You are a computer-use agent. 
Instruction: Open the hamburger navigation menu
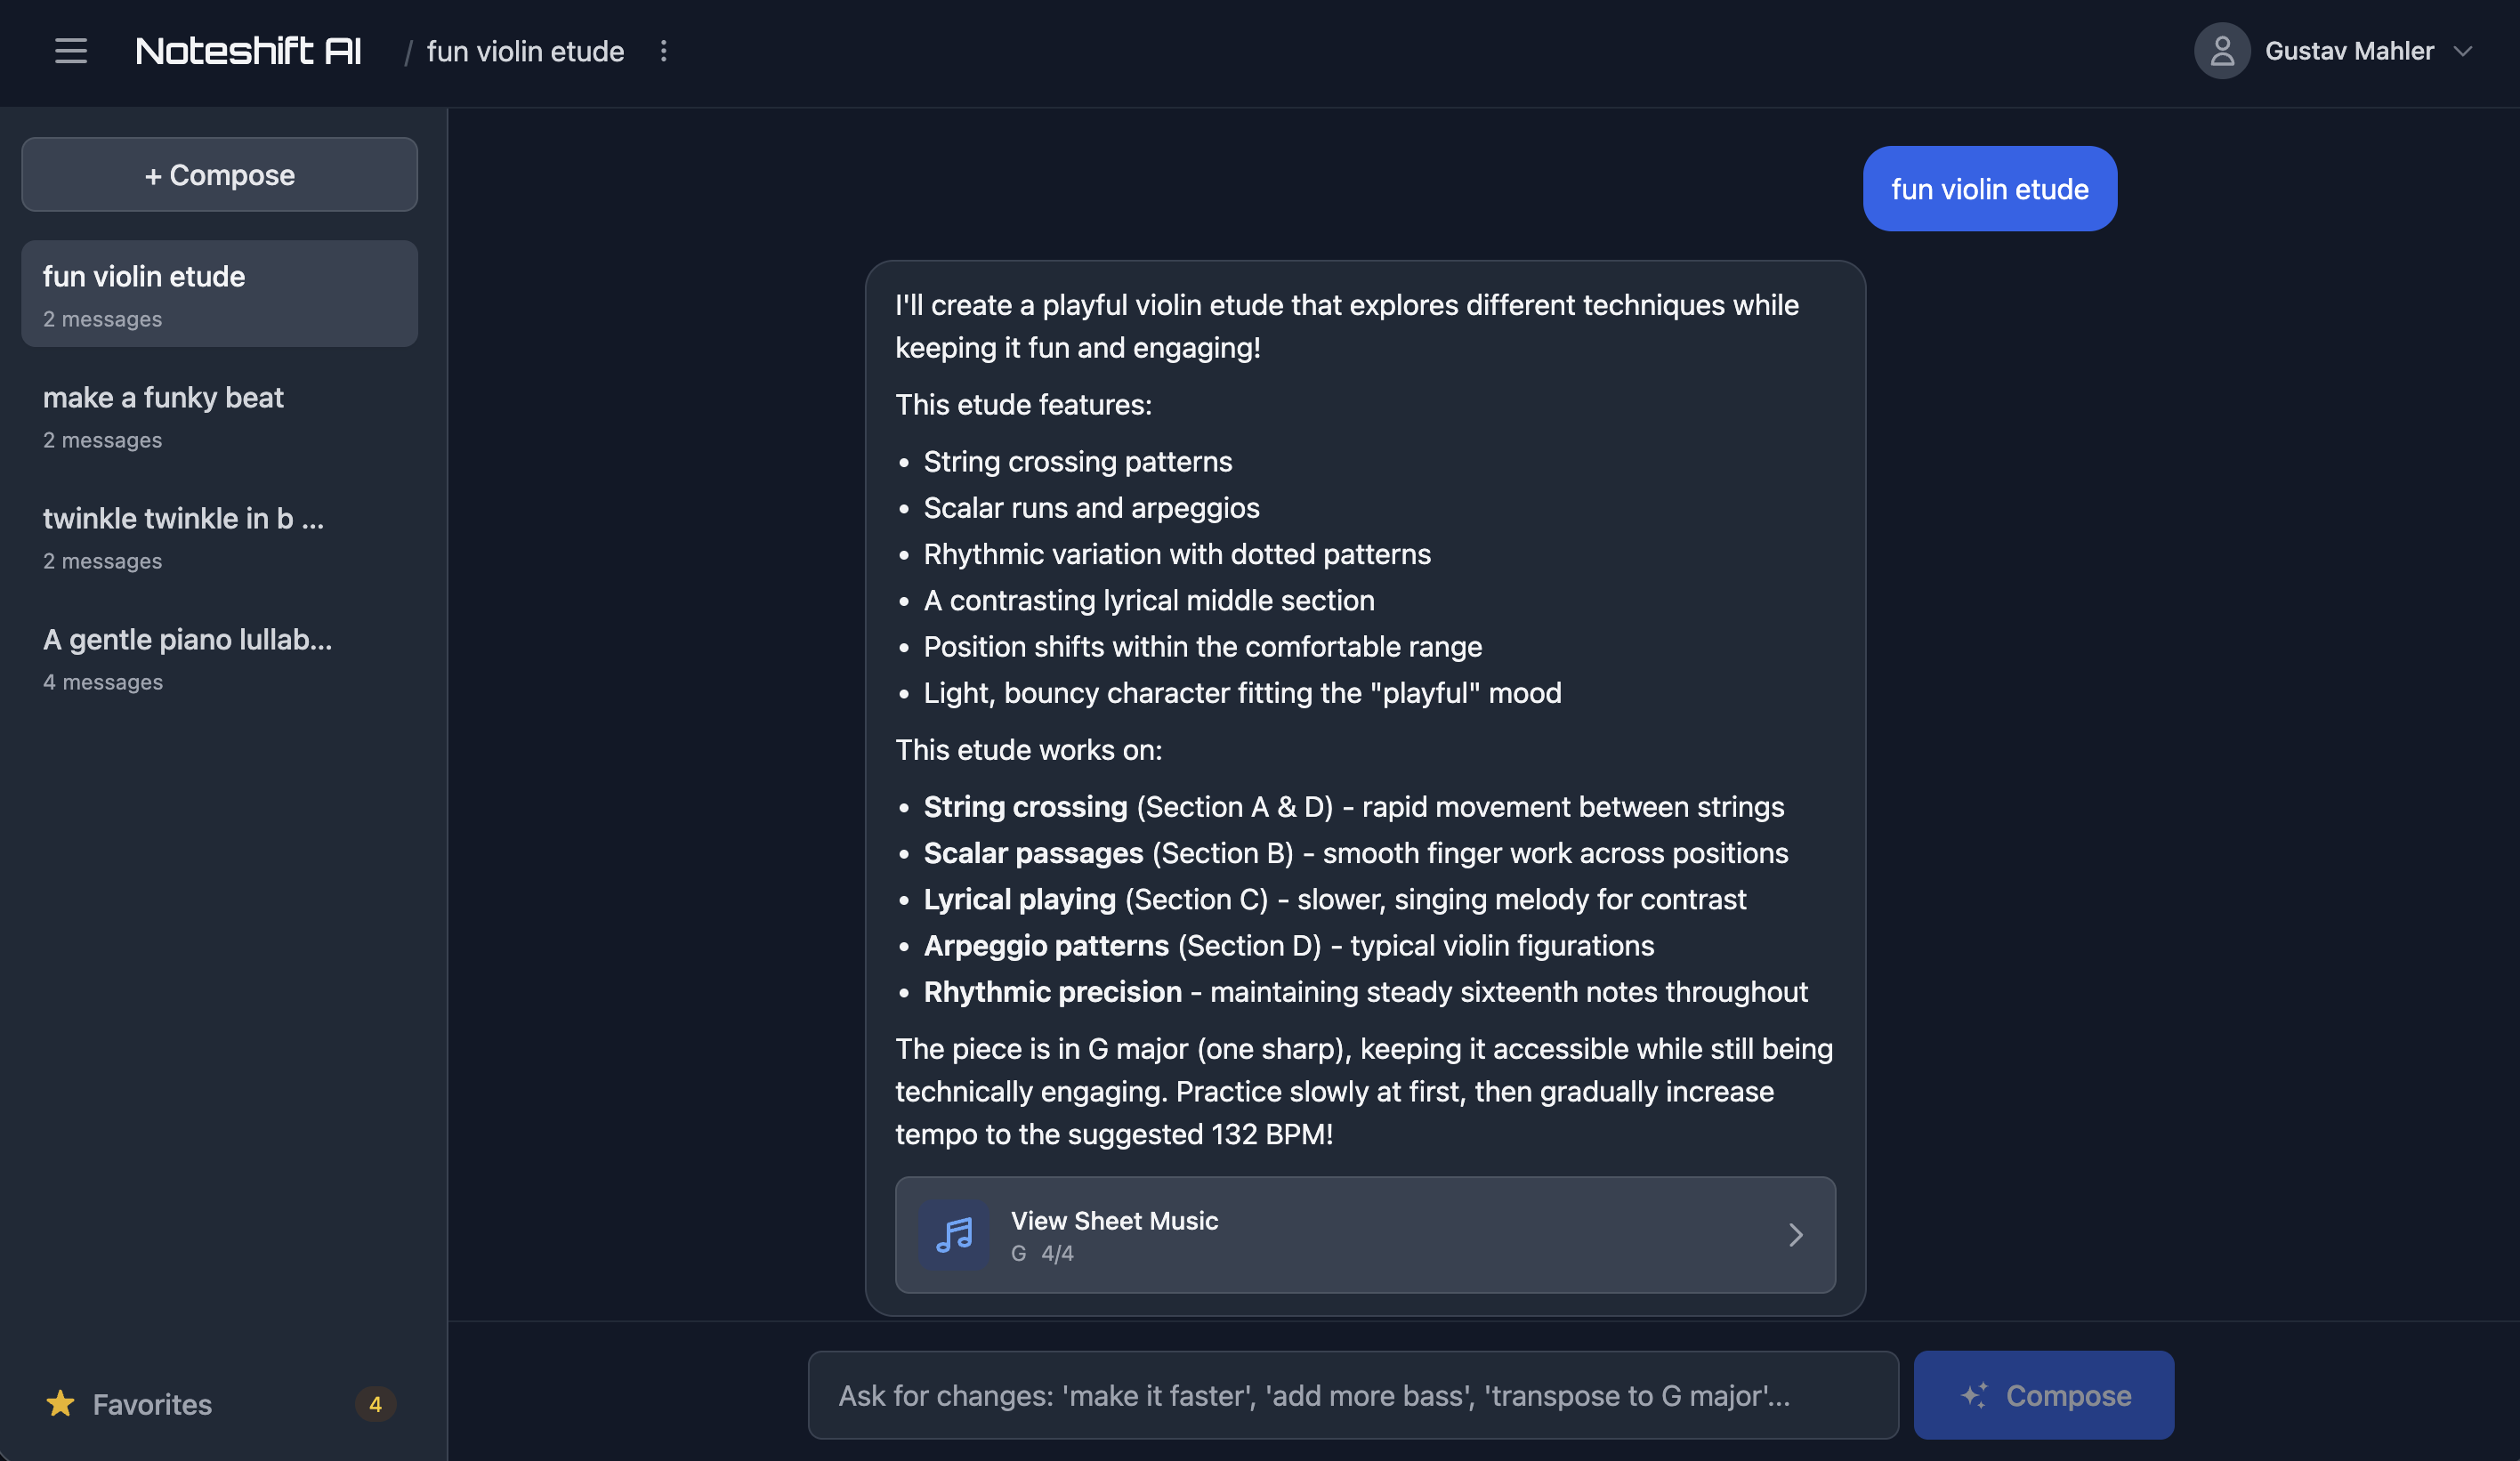click(70, 51)
